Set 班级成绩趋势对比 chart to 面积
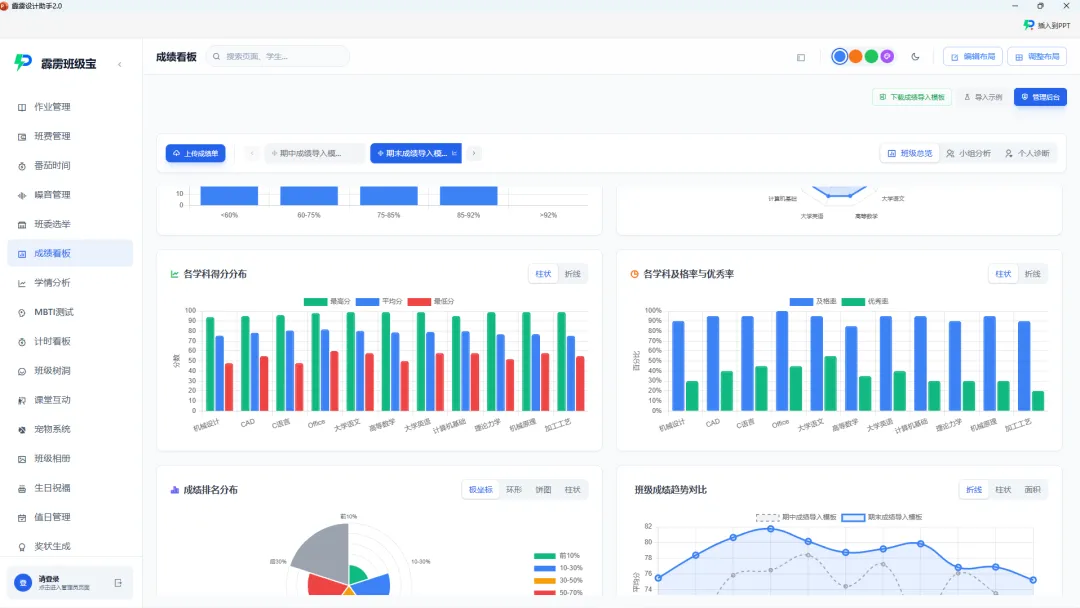Screen dimensions: 1080x608 [x=1032, y=490]
